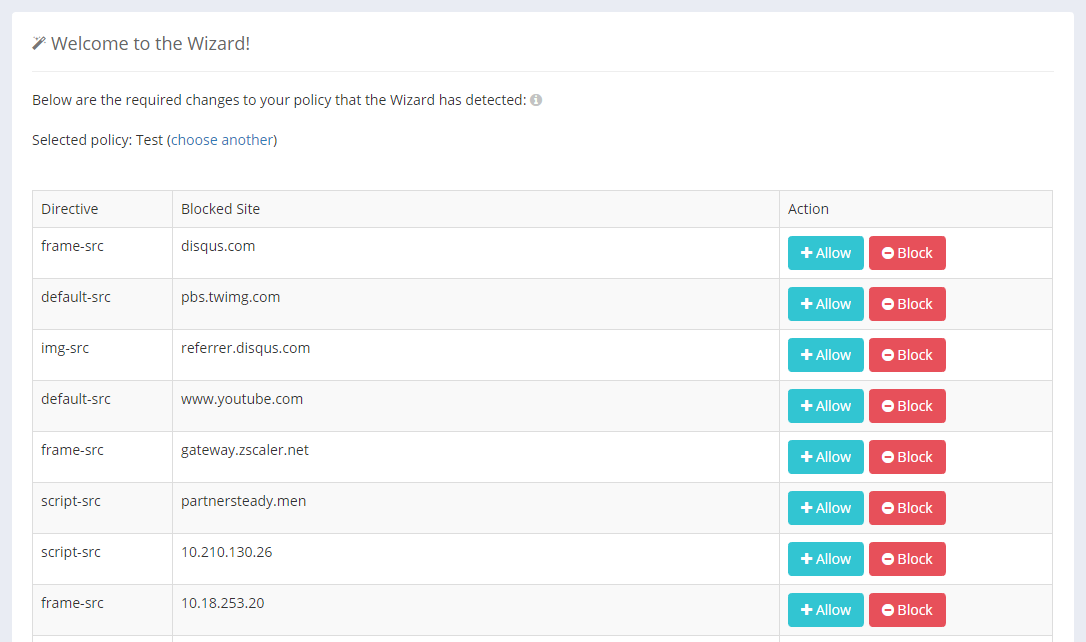Click the 'Blocked Site' column header
The width and height of the screenshot is (1086, 642).
tap(220, 209)
